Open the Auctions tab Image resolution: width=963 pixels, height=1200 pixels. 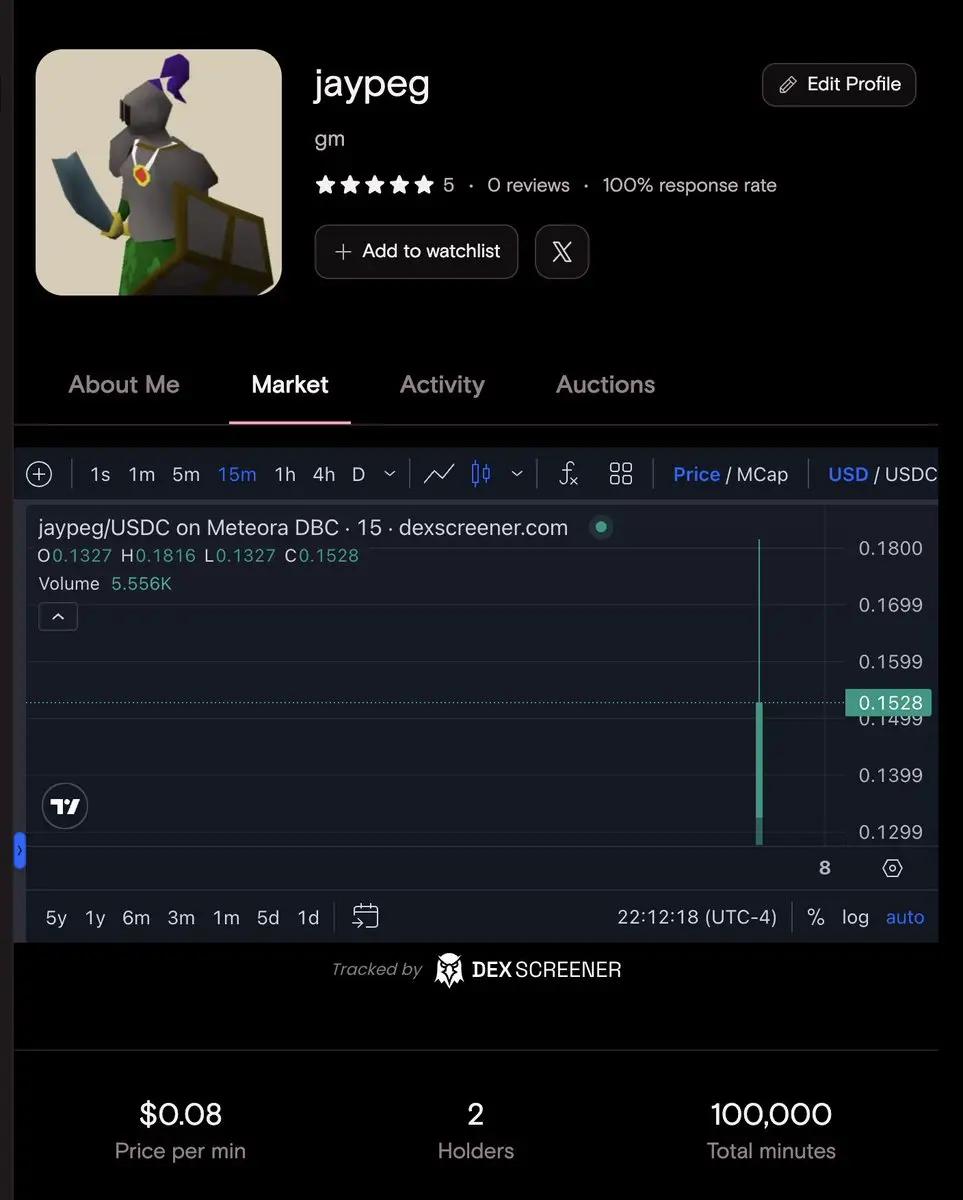click(605, 385)
